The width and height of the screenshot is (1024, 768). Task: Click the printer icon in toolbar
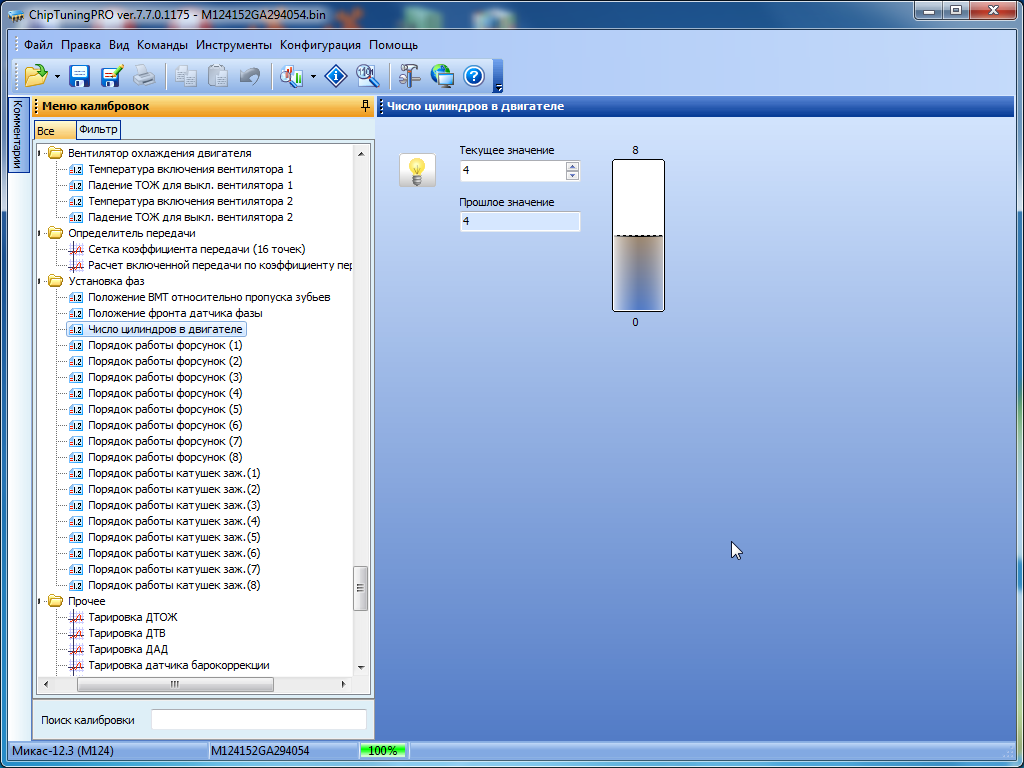pos(144,75)
